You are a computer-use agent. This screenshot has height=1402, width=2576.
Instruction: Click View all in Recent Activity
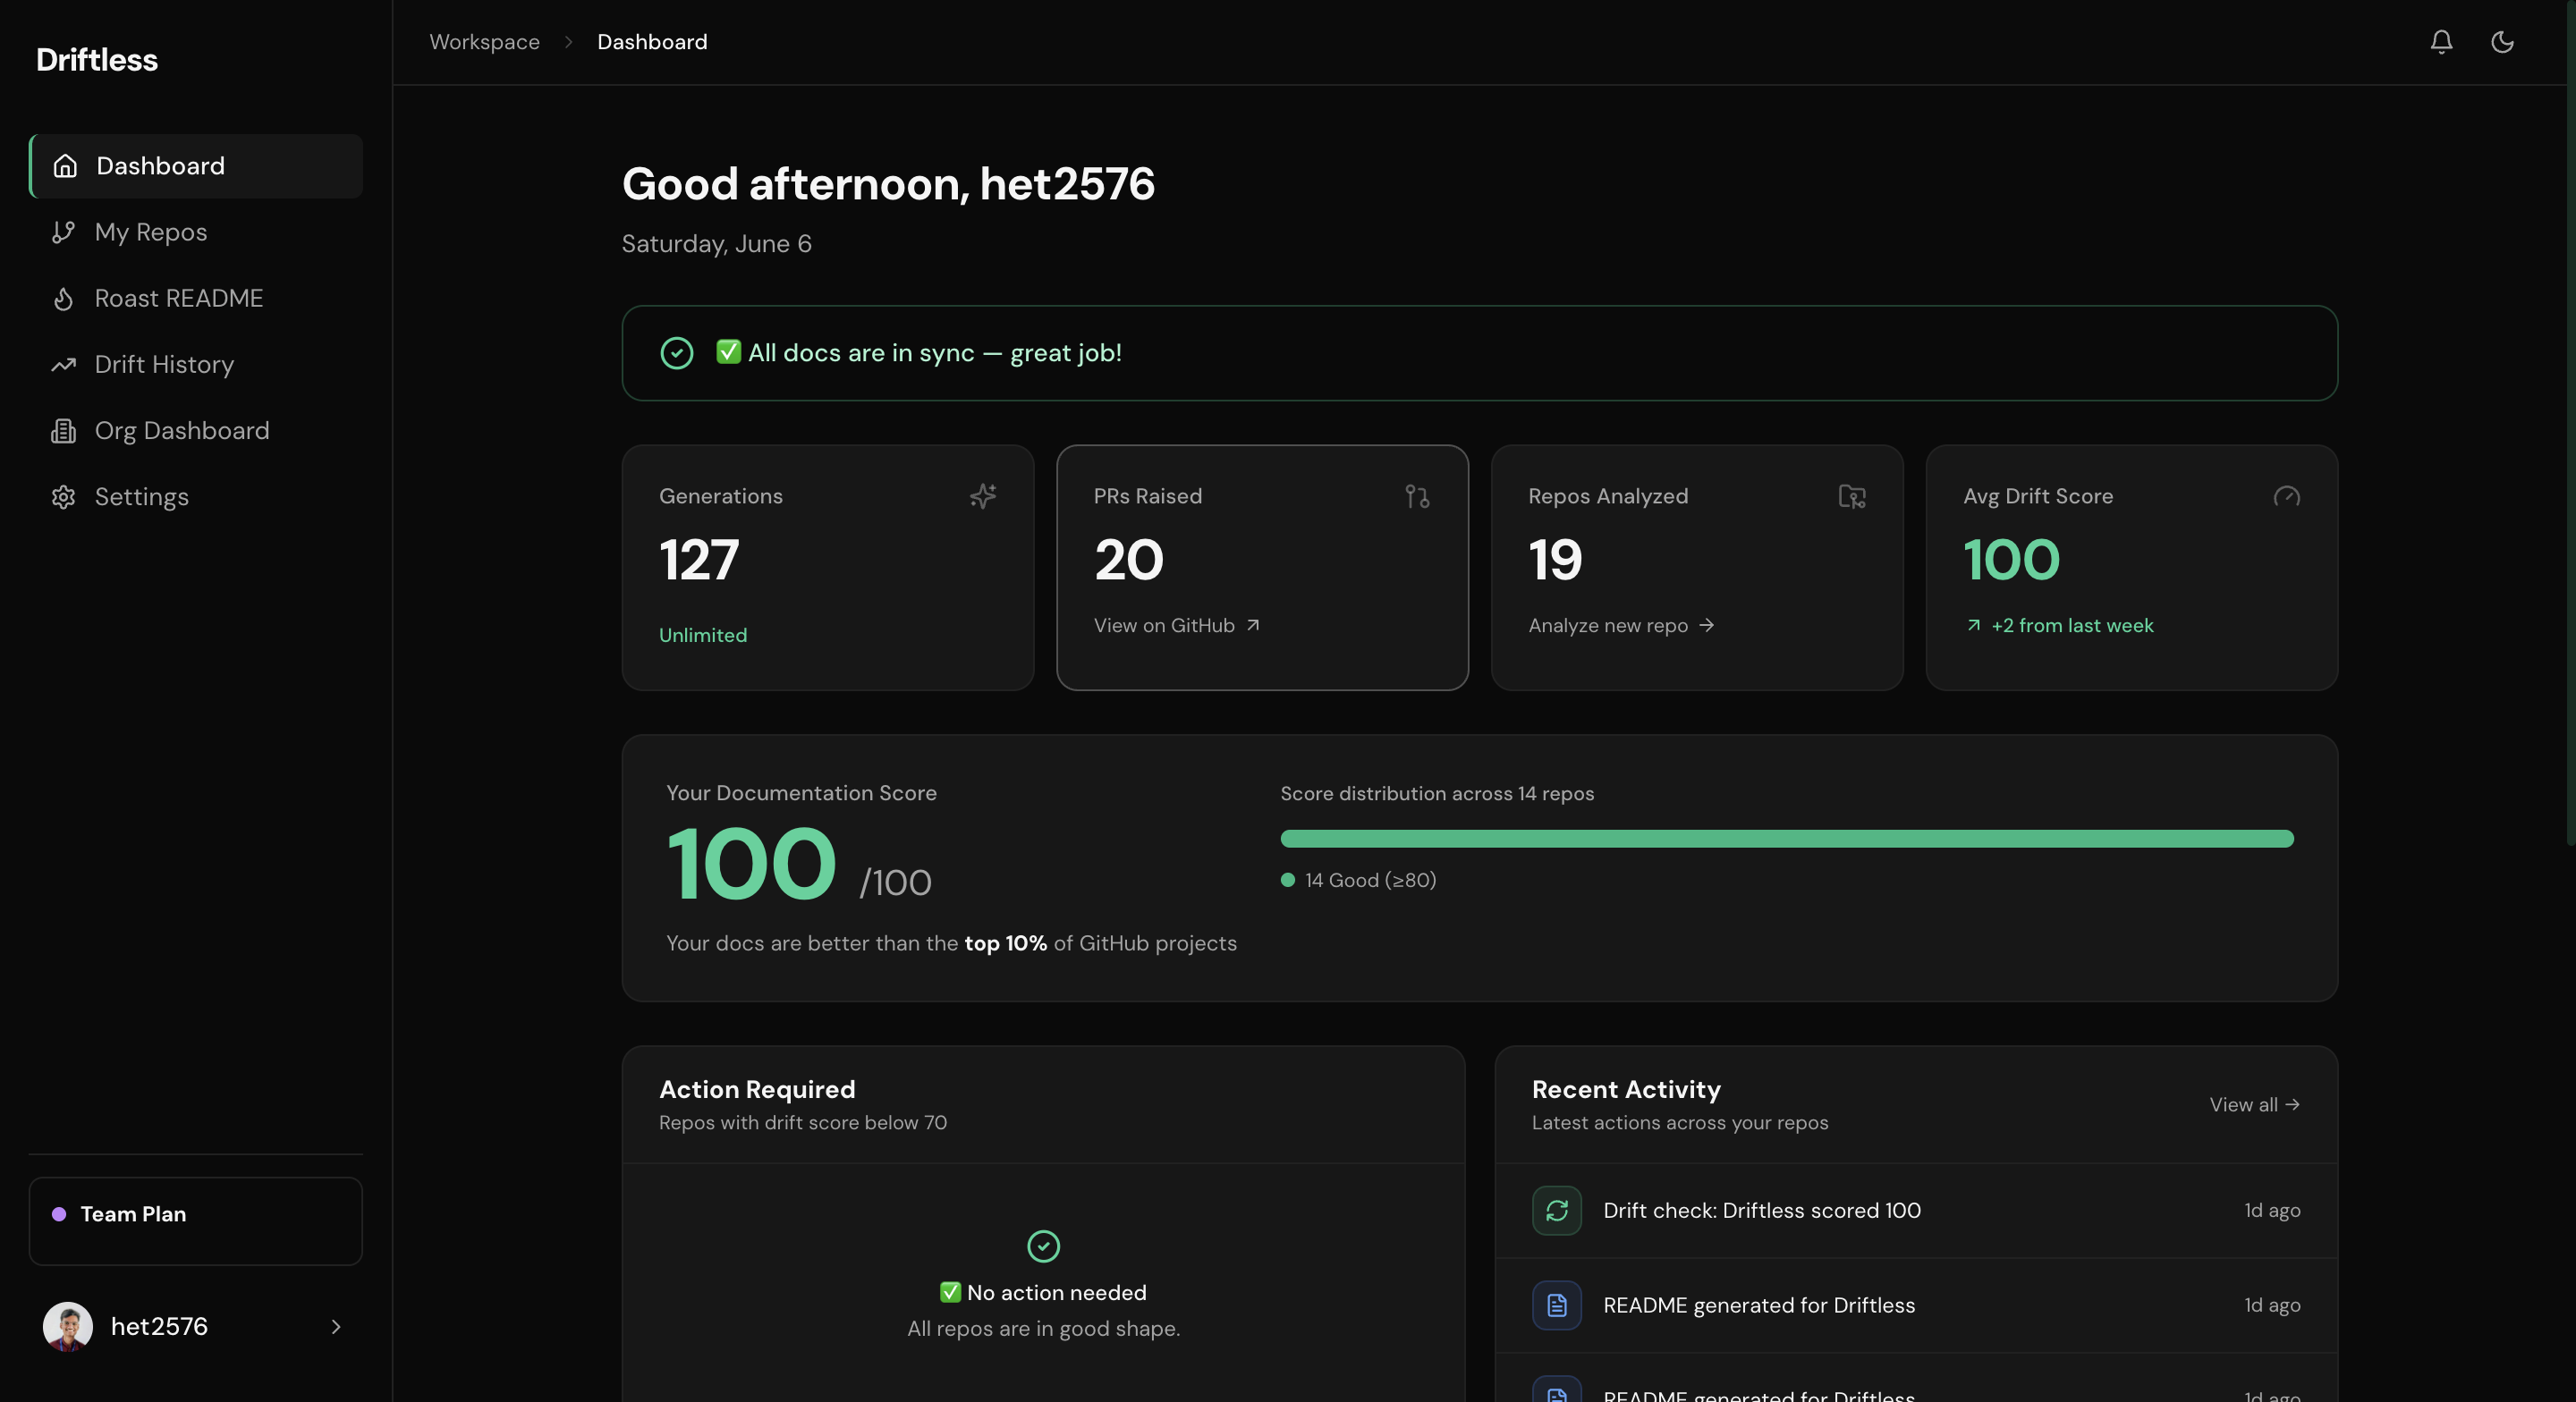point(2255,1105)
